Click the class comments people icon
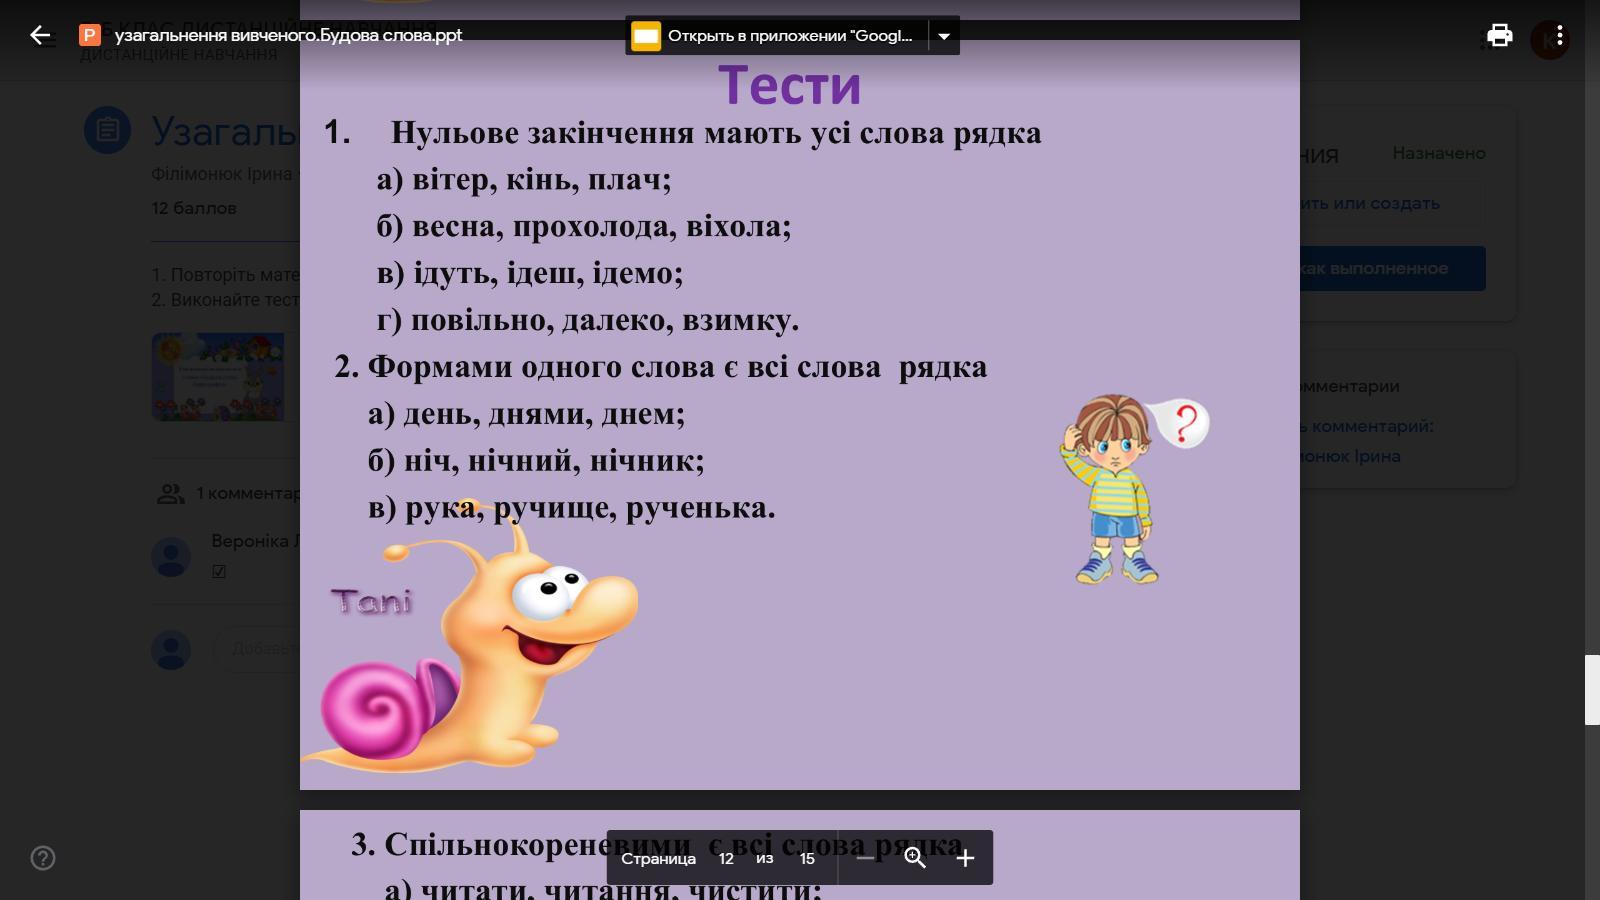This screenshot has width=1600, height=900. pyautogui.click(x=171, y=493)
